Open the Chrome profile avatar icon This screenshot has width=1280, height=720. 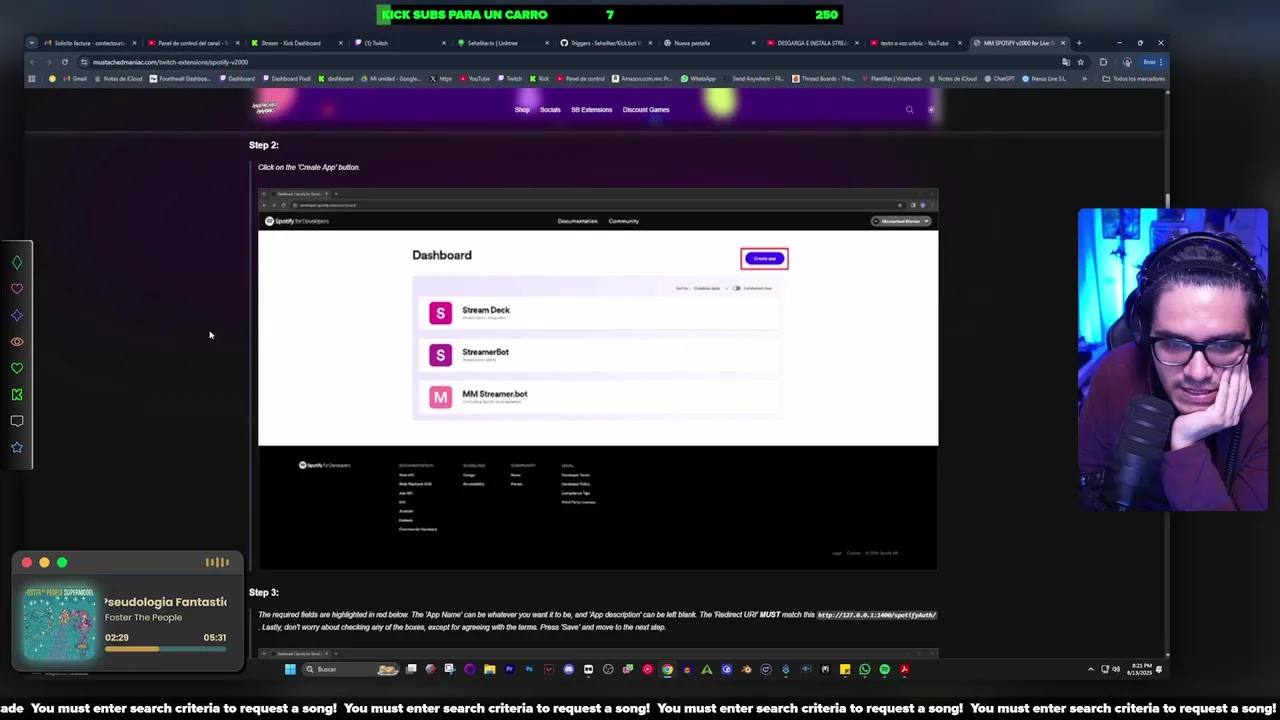pos(1127,62)
